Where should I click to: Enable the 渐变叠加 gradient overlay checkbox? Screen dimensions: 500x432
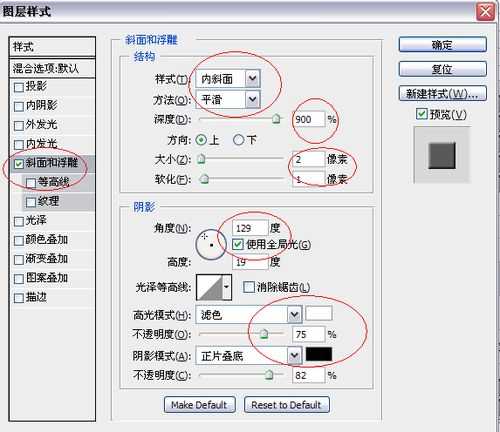(x=19, y=260)
